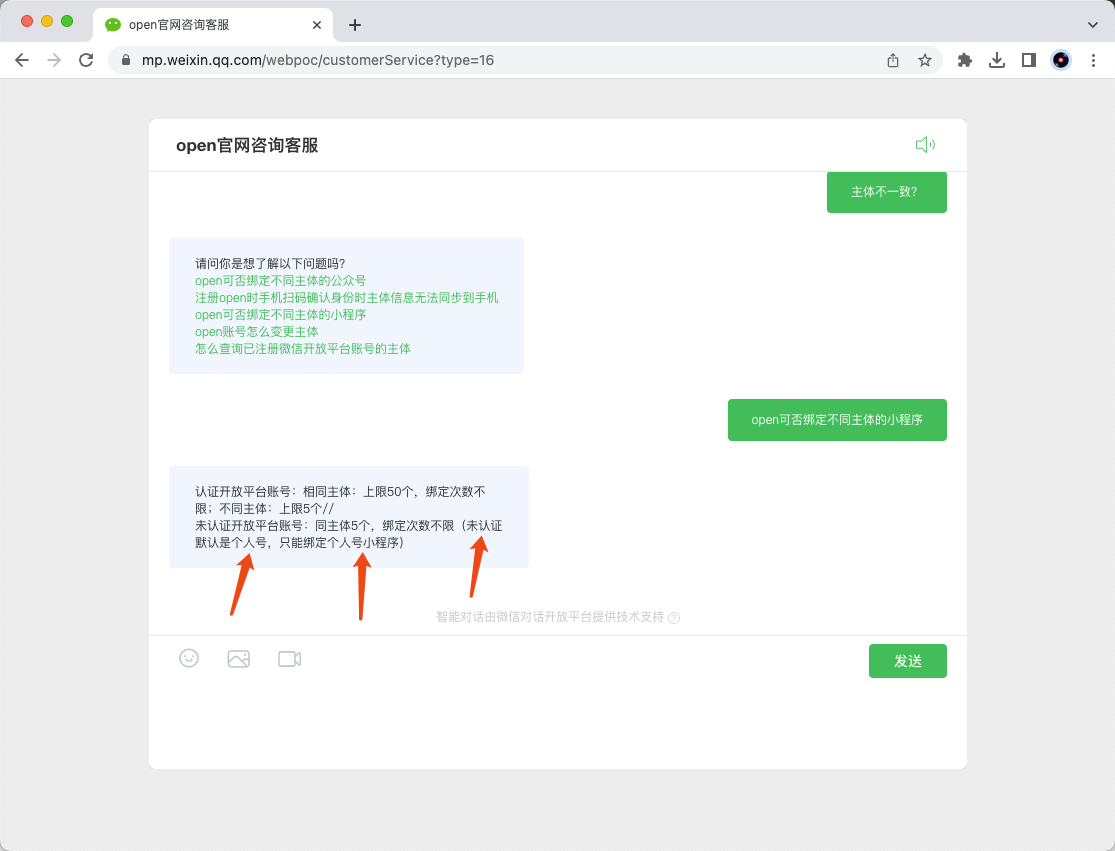The image size is (1115, 851).
Task: Open link 注册open时手机扫码确认身份时主体信息无法同步到手机
Action: tap(346, 298)
